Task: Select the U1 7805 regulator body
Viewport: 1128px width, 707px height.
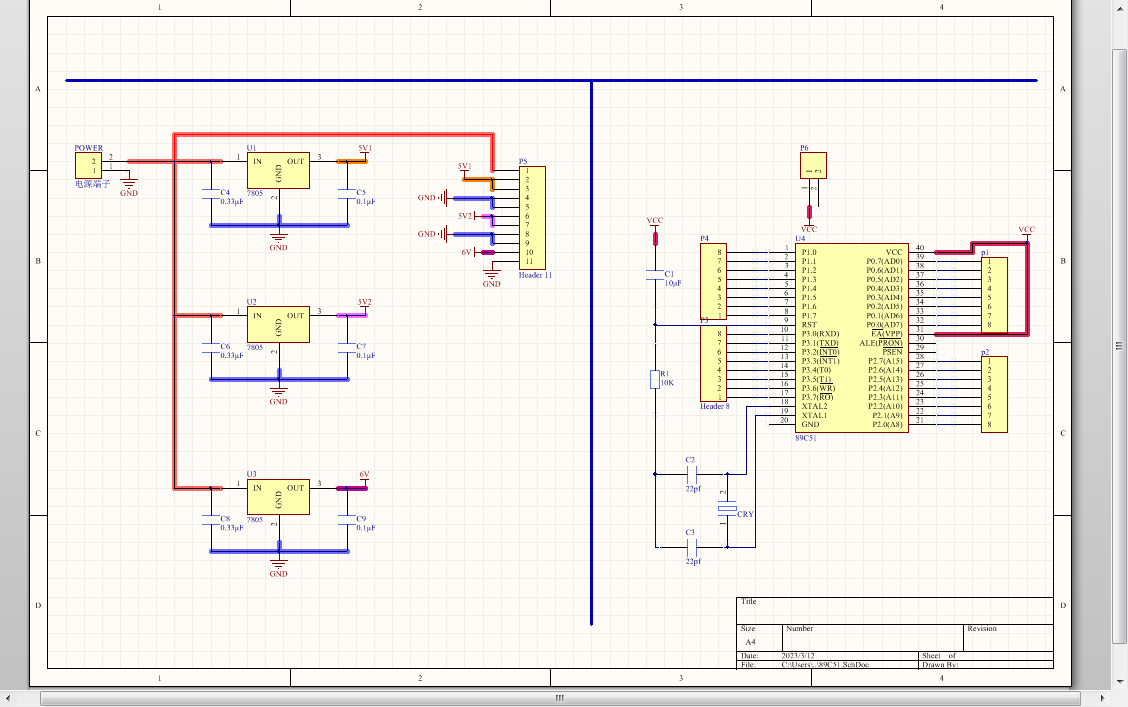Action: coord(278,170)
